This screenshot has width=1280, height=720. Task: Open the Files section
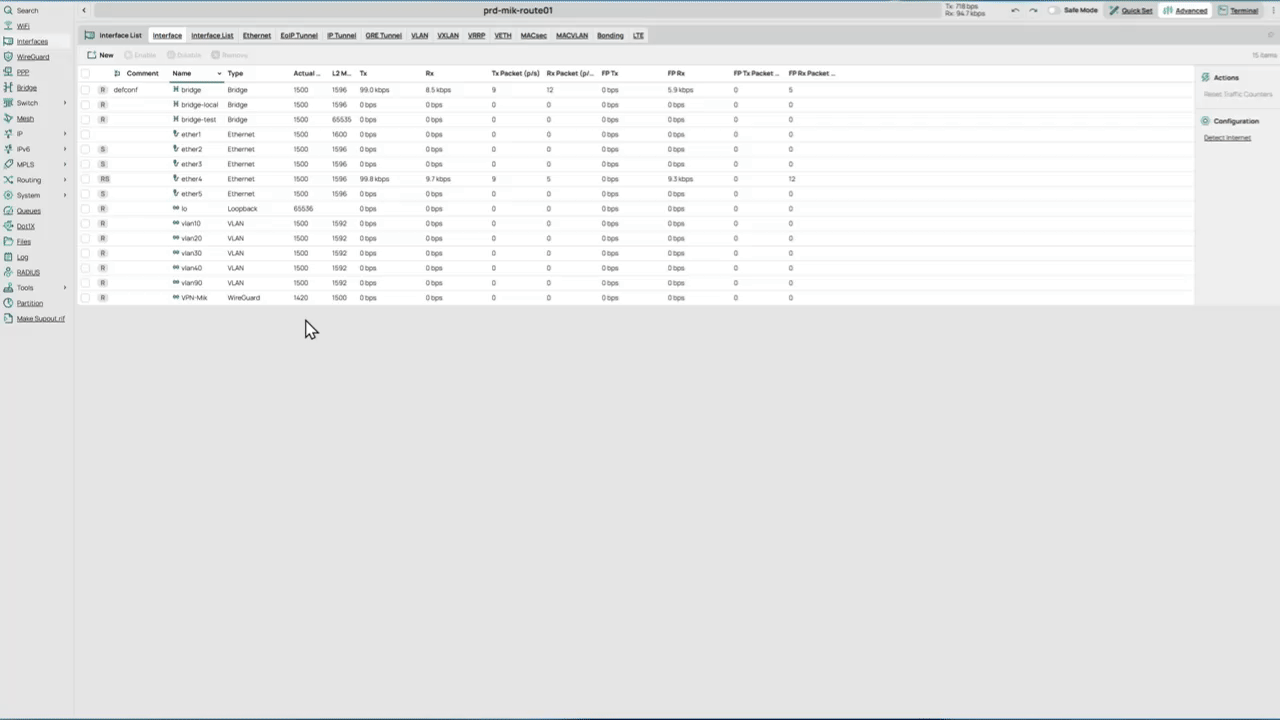point(23,242)
